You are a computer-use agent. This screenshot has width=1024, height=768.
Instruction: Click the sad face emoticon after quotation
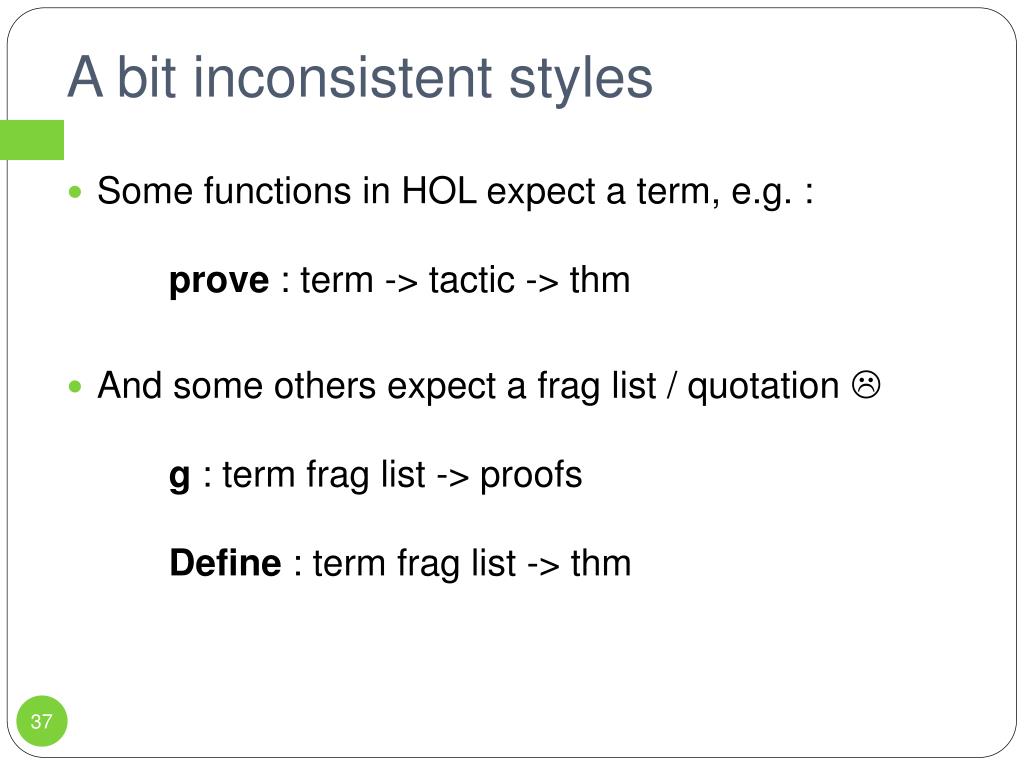coord(866,385)
